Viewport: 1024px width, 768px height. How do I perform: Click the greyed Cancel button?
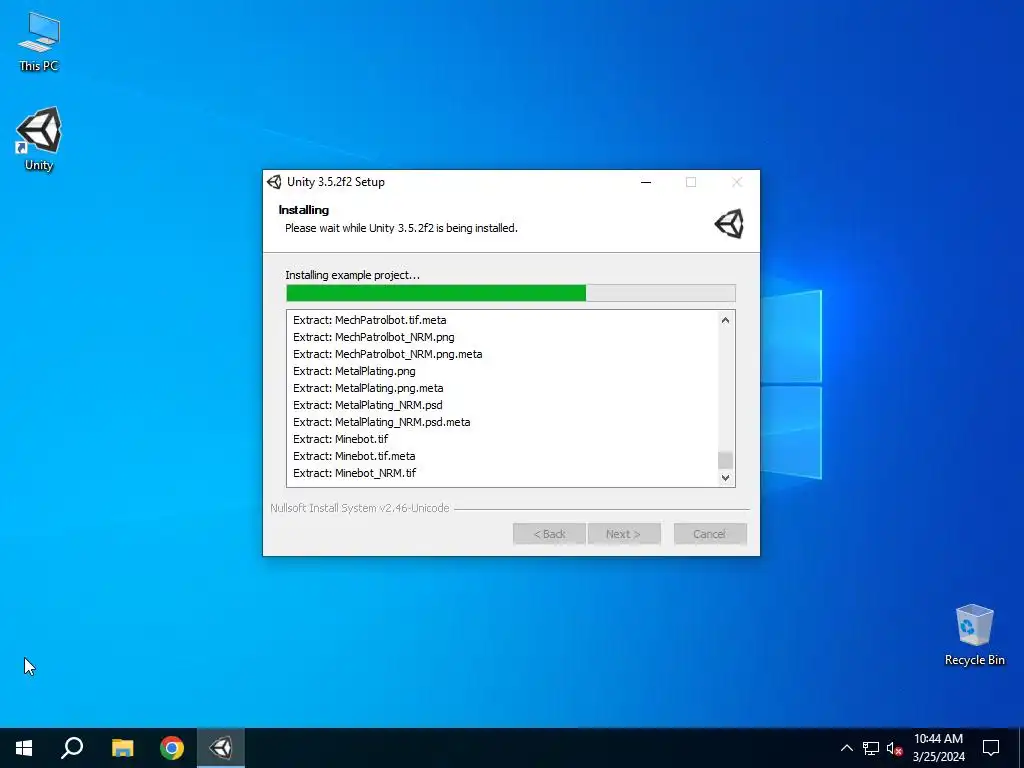coord(710,534)
